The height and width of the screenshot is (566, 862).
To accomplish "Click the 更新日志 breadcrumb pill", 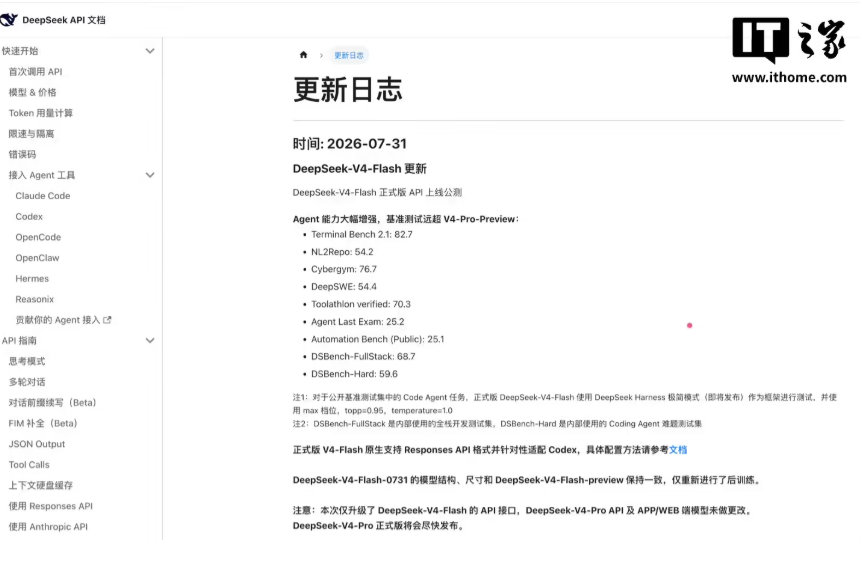I will click(349, 56).
